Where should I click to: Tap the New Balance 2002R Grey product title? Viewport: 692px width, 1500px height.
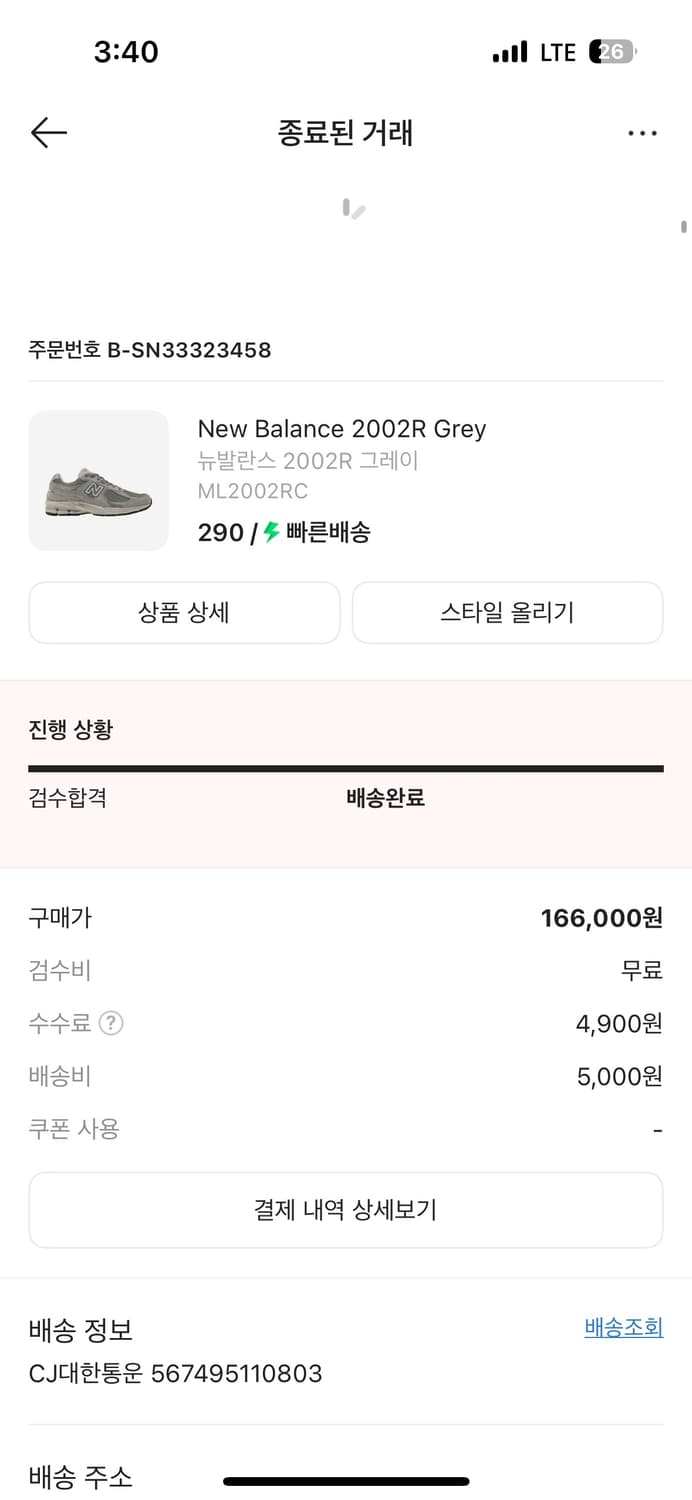pos(341,429)
